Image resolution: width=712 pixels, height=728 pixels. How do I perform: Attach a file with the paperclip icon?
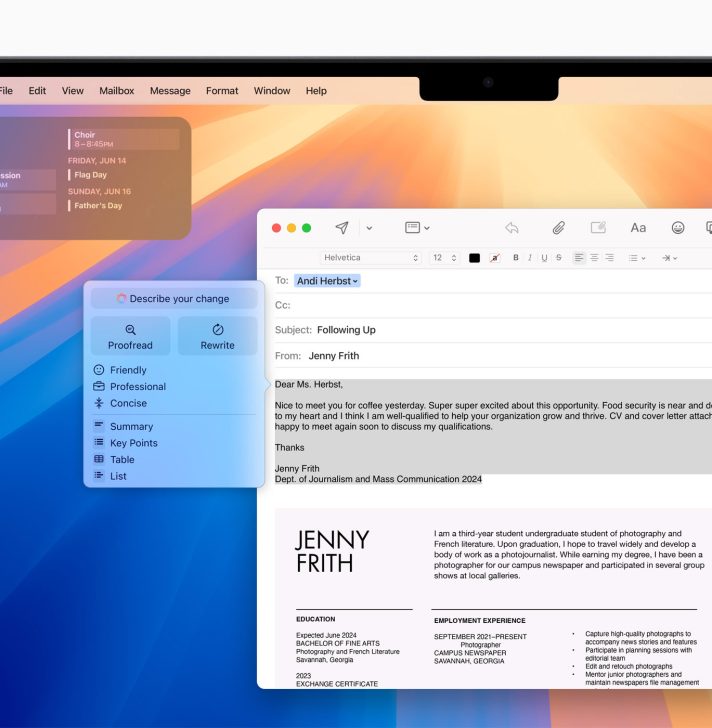click(x=558, y=228)
